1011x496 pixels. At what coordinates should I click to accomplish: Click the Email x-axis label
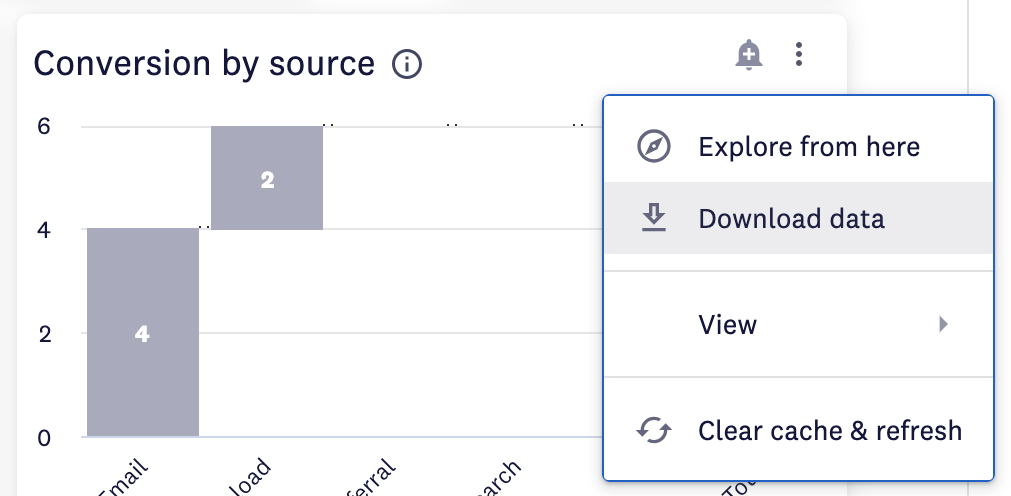(124, 478)
